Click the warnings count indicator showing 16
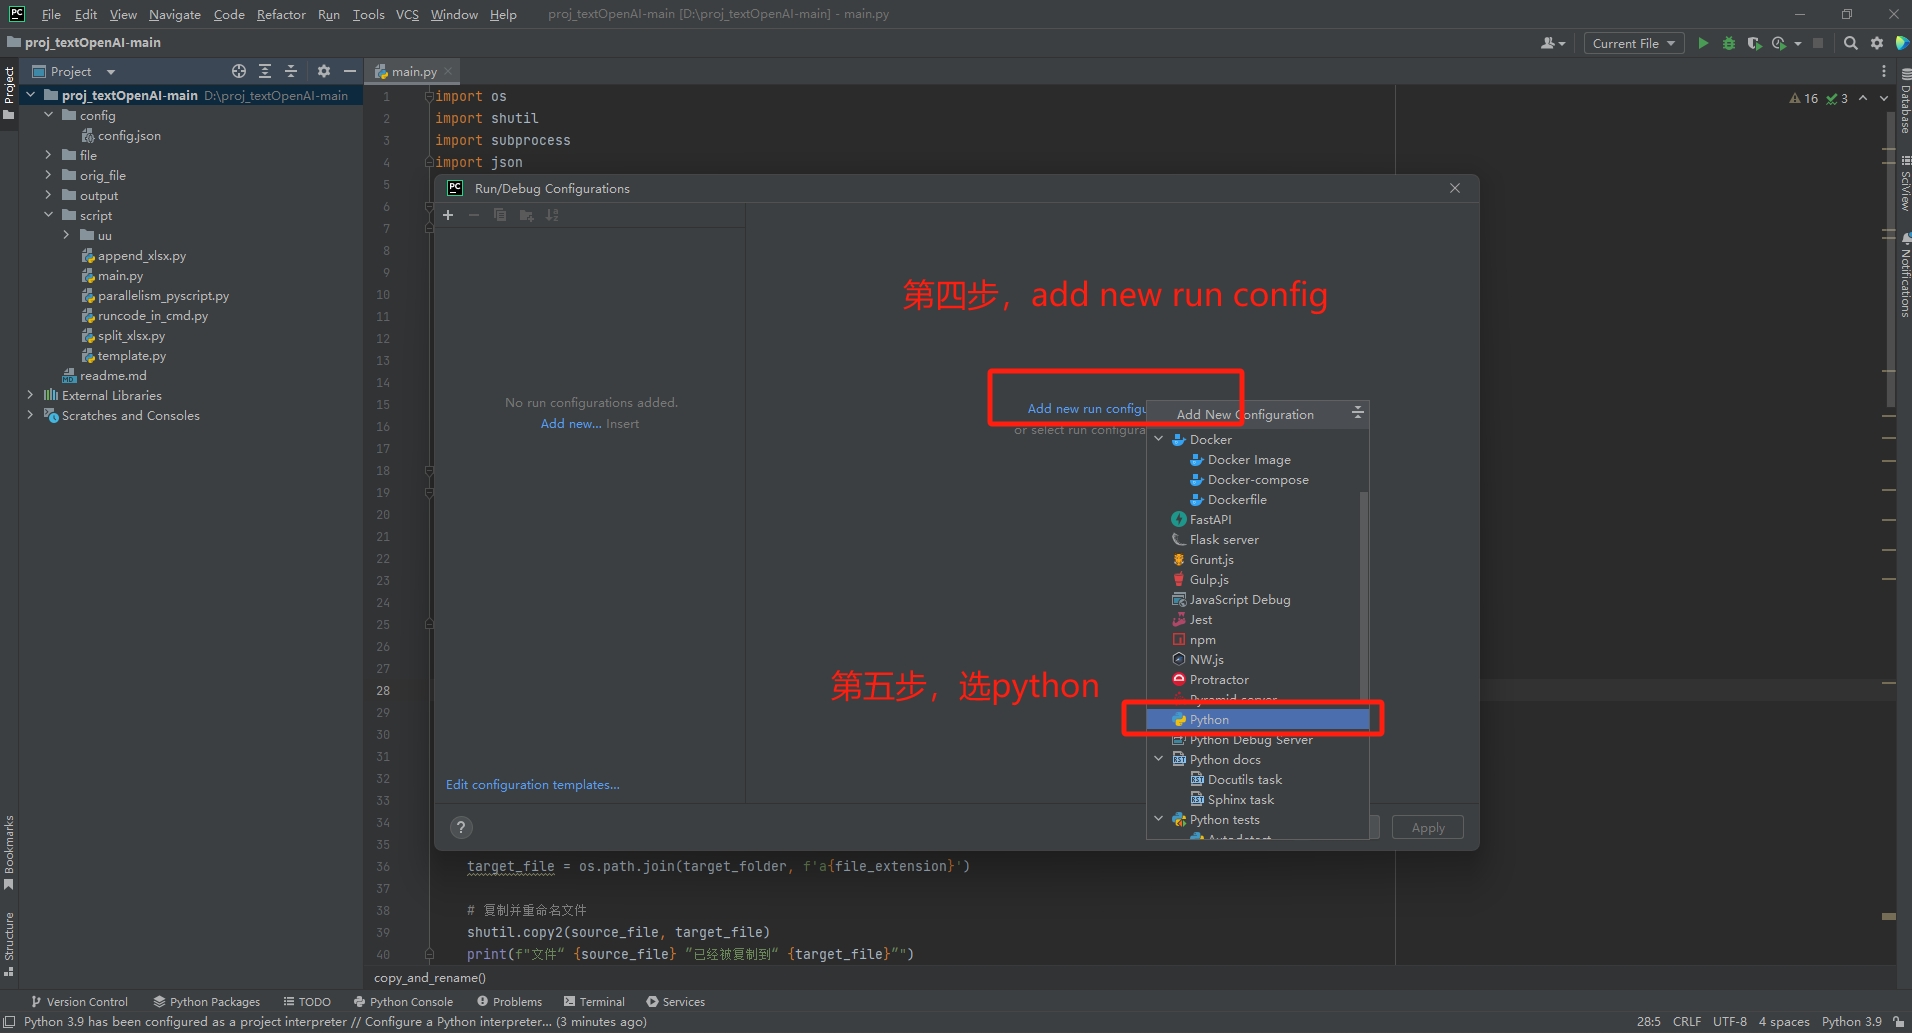1912x1033 pixels. 1804,98
